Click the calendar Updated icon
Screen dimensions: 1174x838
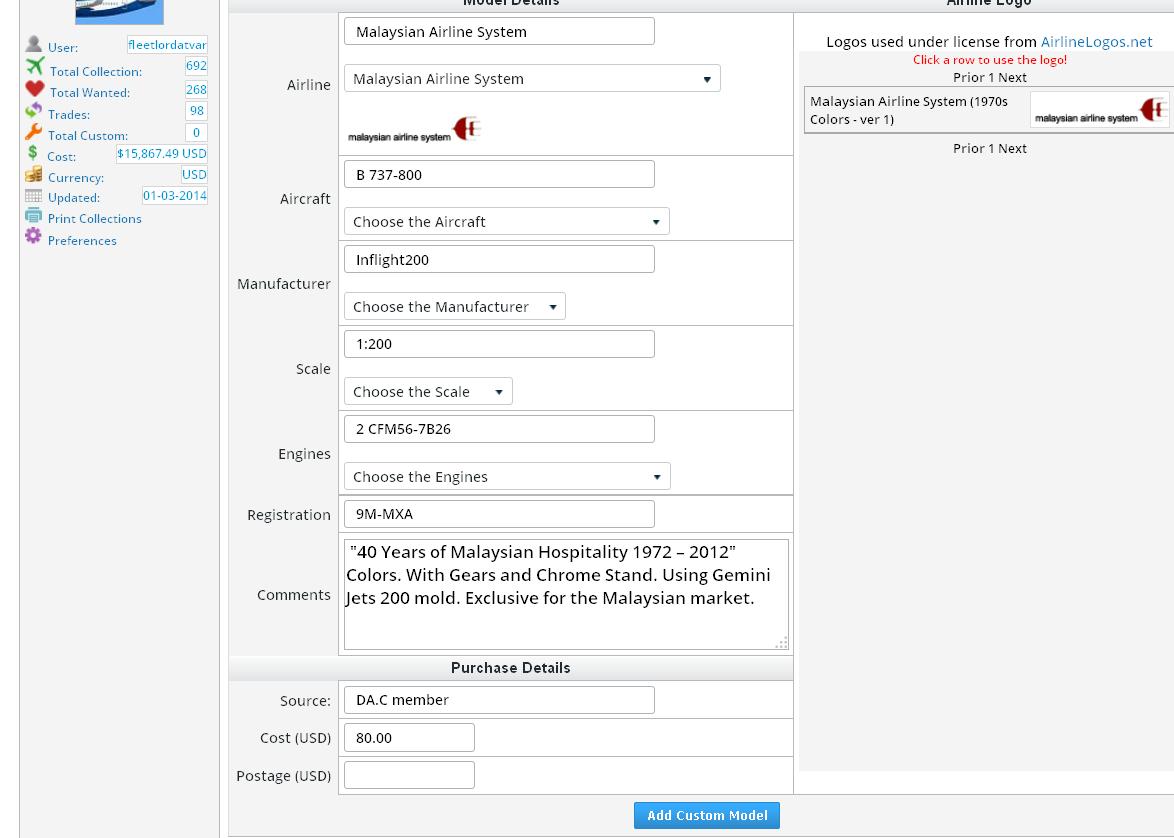pyautogui.click(x=33, y=195)
